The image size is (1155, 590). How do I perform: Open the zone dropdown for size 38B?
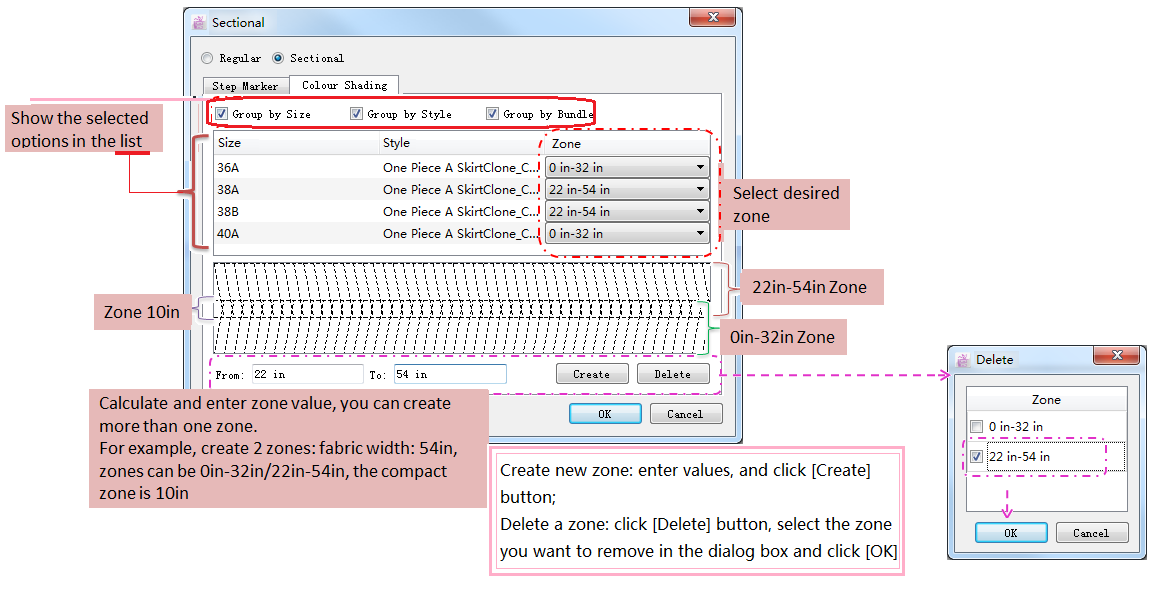pyautogui.click(x=627, y=212)
